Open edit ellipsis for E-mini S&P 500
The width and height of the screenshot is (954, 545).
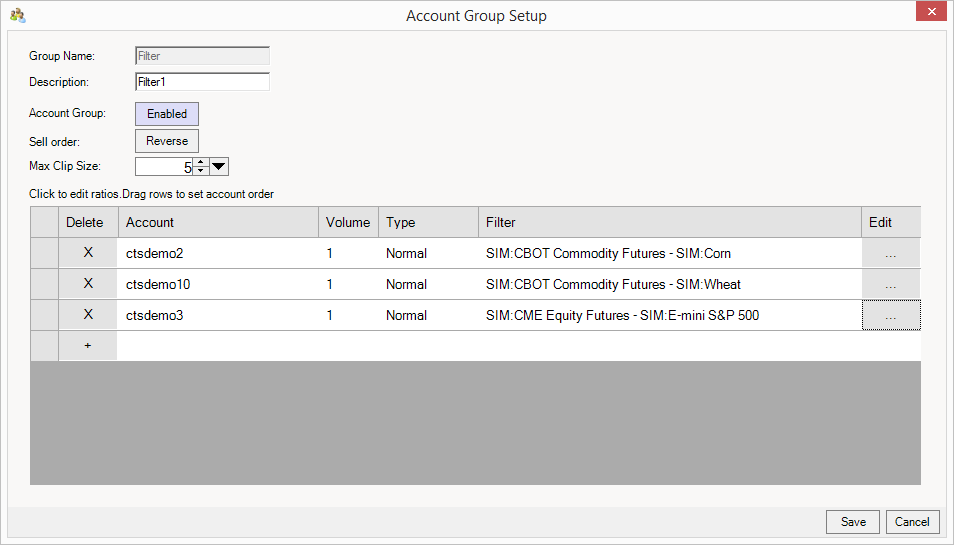890,316
